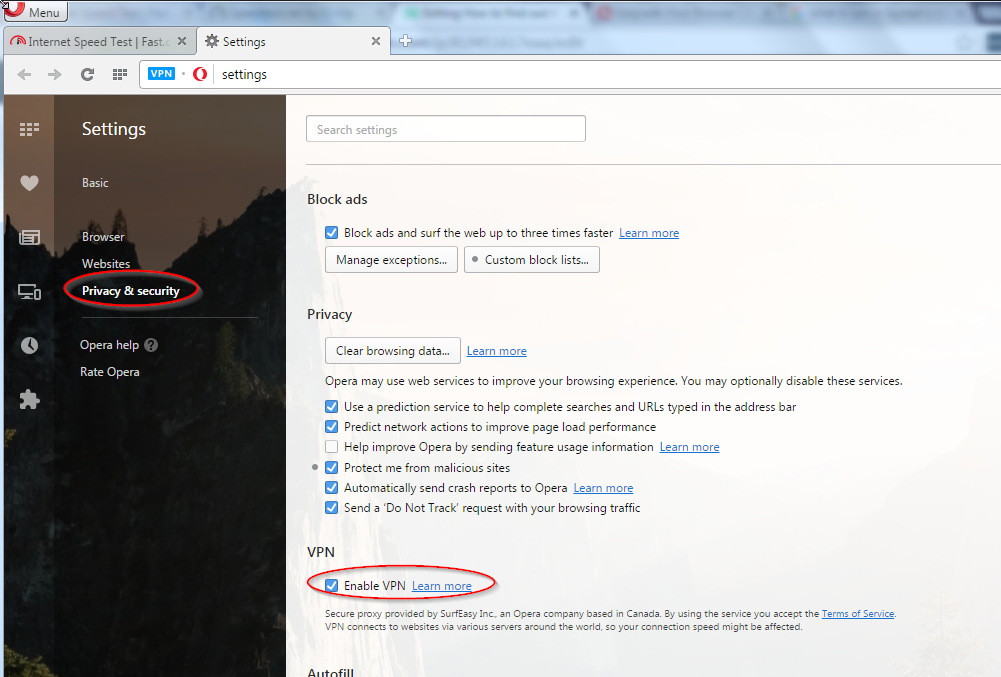Open Learn more link for VPN
The width and height of the screenshot is (1001, 677).
click(442, 586)
